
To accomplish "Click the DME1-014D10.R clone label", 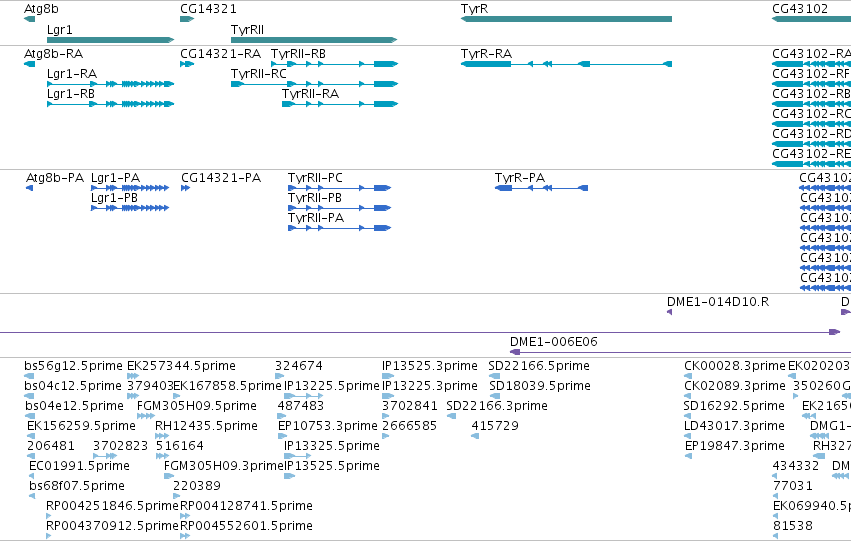I will click(x=718, y=302).
